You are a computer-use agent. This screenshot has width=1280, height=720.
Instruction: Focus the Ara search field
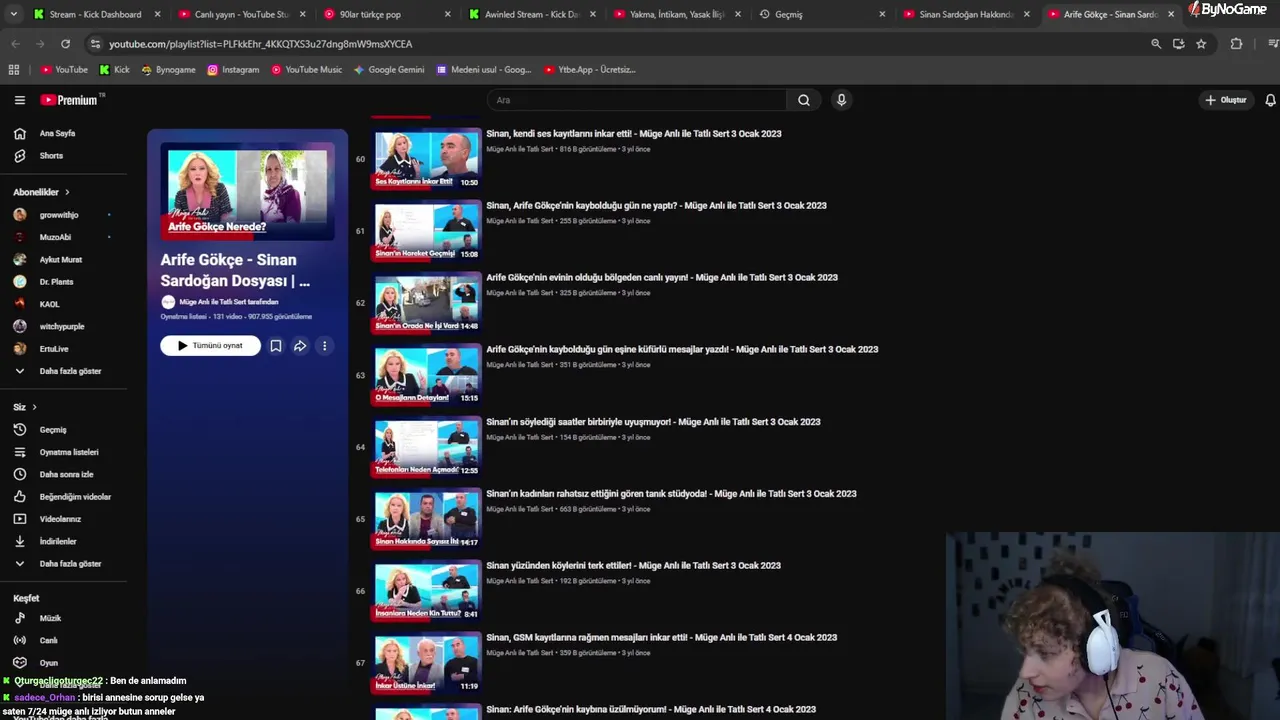(637, 100)
